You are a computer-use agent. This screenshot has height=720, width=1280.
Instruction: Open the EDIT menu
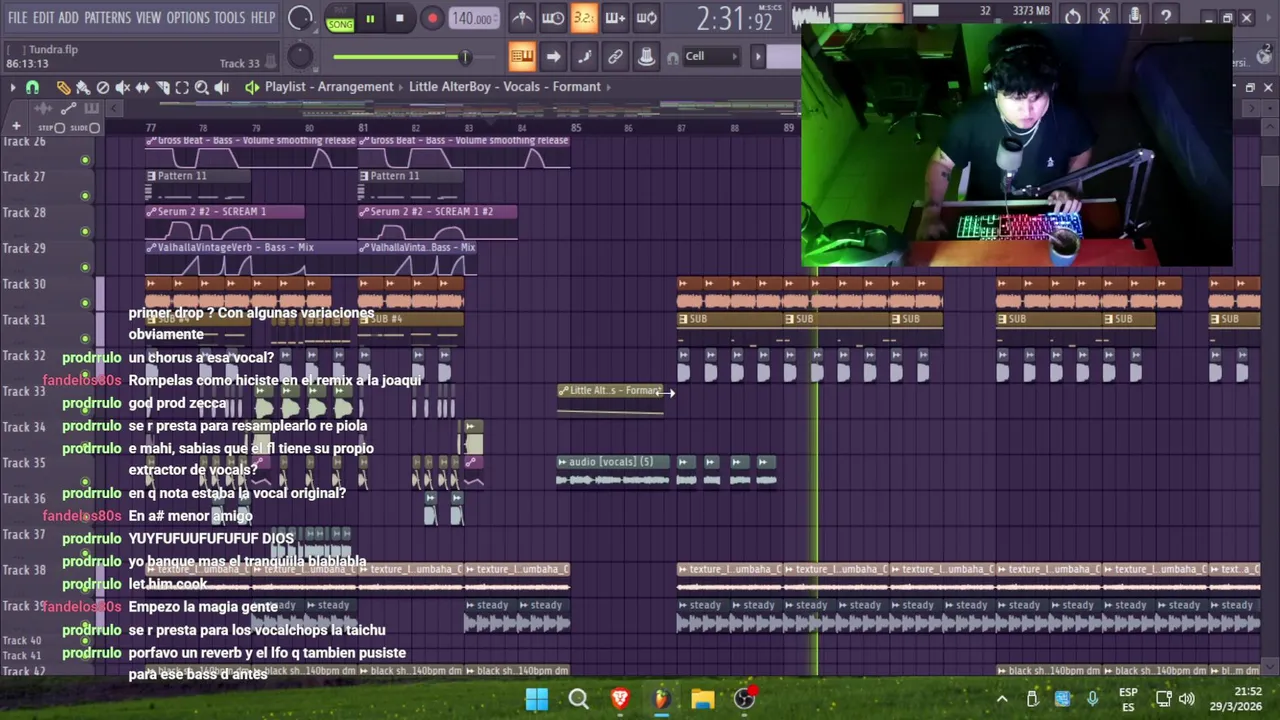point(44,18)
